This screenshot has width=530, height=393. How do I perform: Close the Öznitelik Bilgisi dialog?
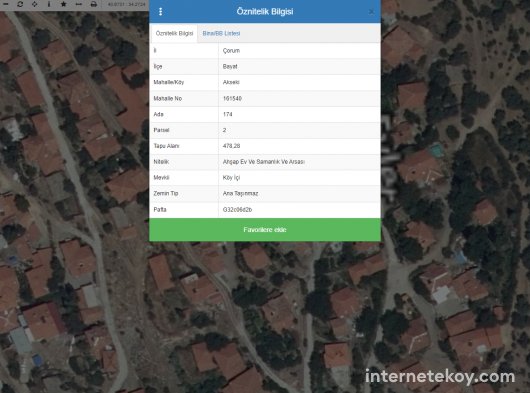[371, 12]
